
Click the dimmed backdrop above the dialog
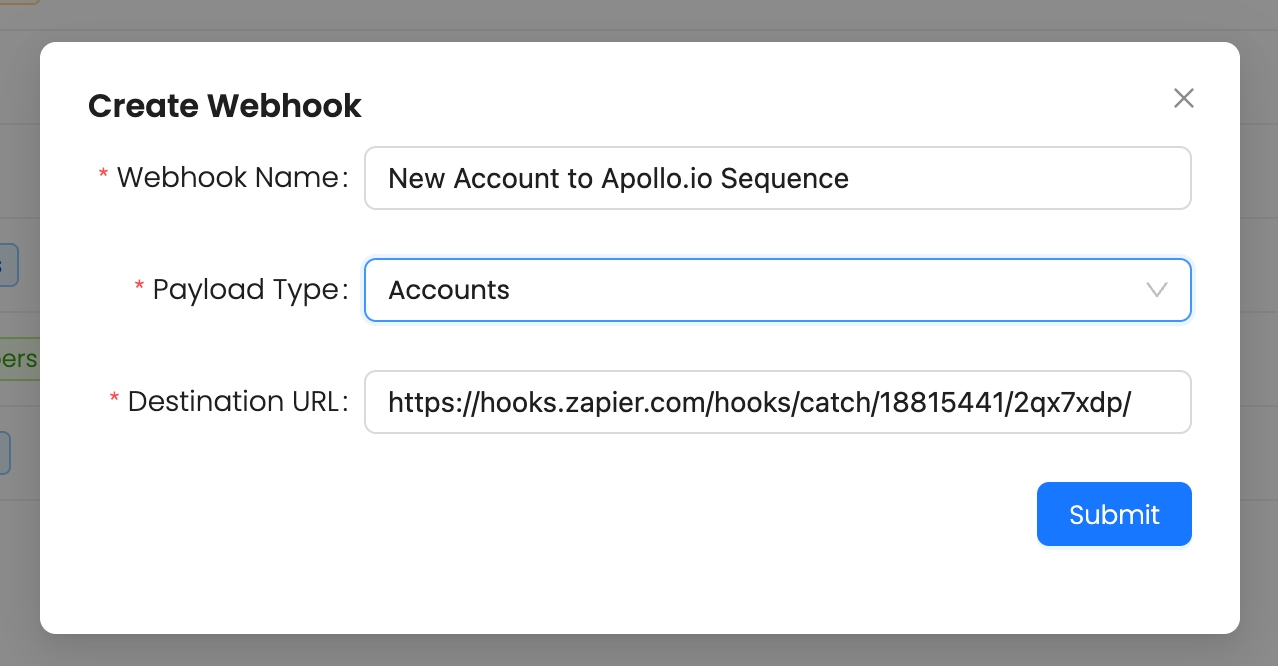(640, 18)
